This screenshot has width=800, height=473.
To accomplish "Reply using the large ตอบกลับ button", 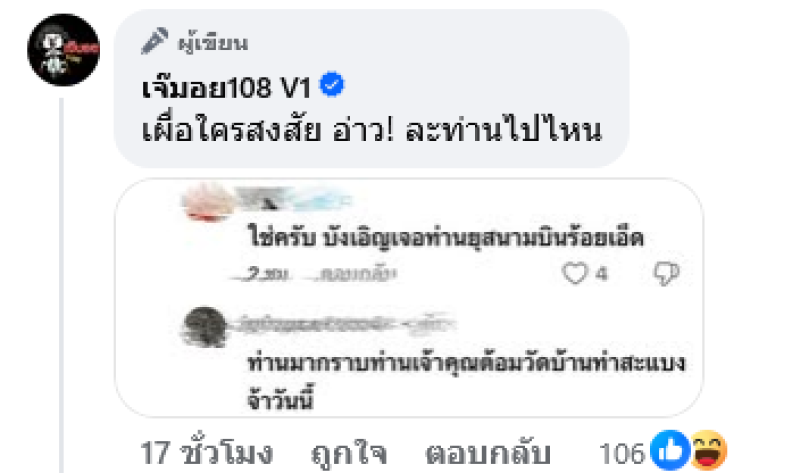I will click(x=488, y=454).
